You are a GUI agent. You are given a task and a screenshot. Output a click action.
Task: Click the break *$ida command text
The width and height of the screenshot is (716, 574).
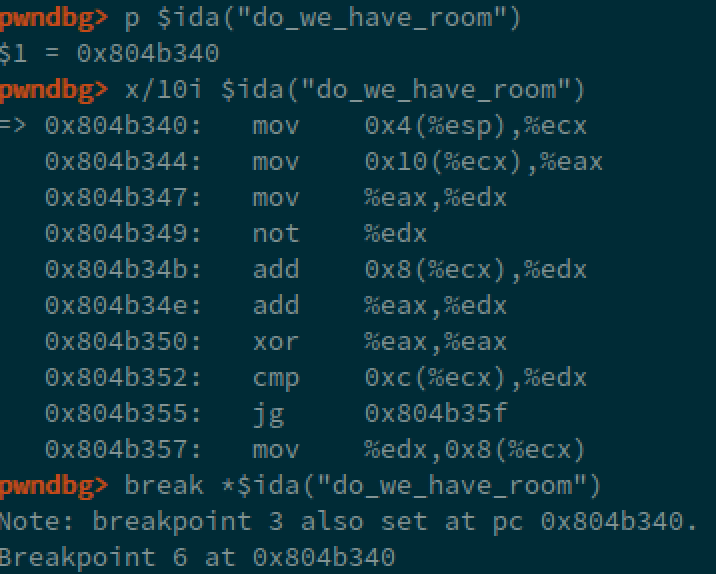pyautogui.click(x=363, y=485)
